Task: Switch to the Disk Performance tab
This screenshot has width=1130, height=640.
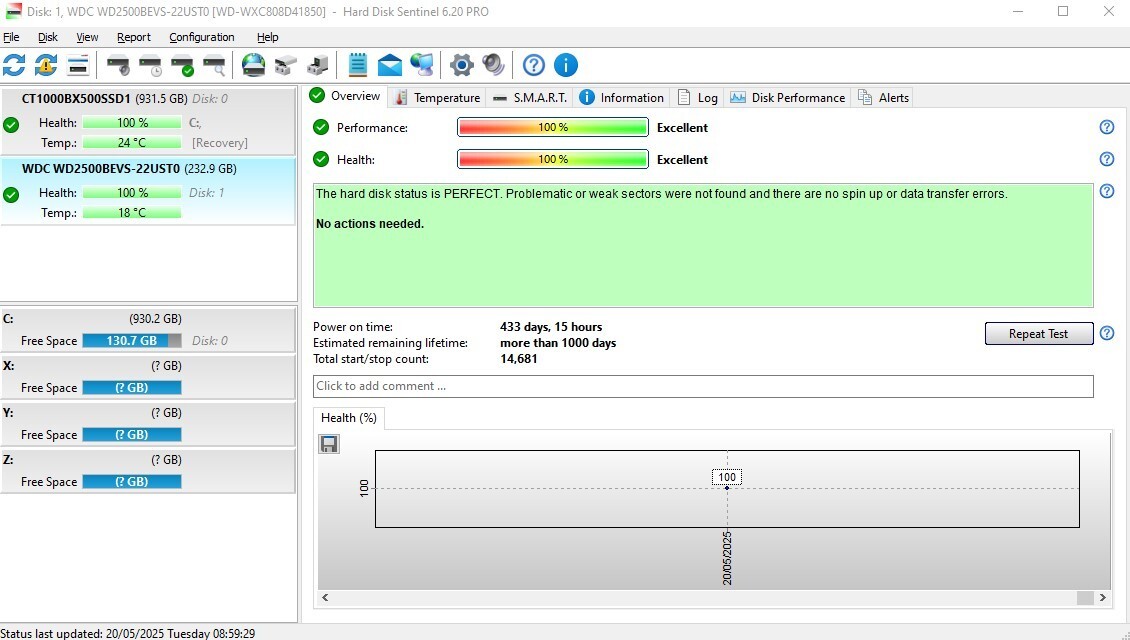Action: [788, 97]
